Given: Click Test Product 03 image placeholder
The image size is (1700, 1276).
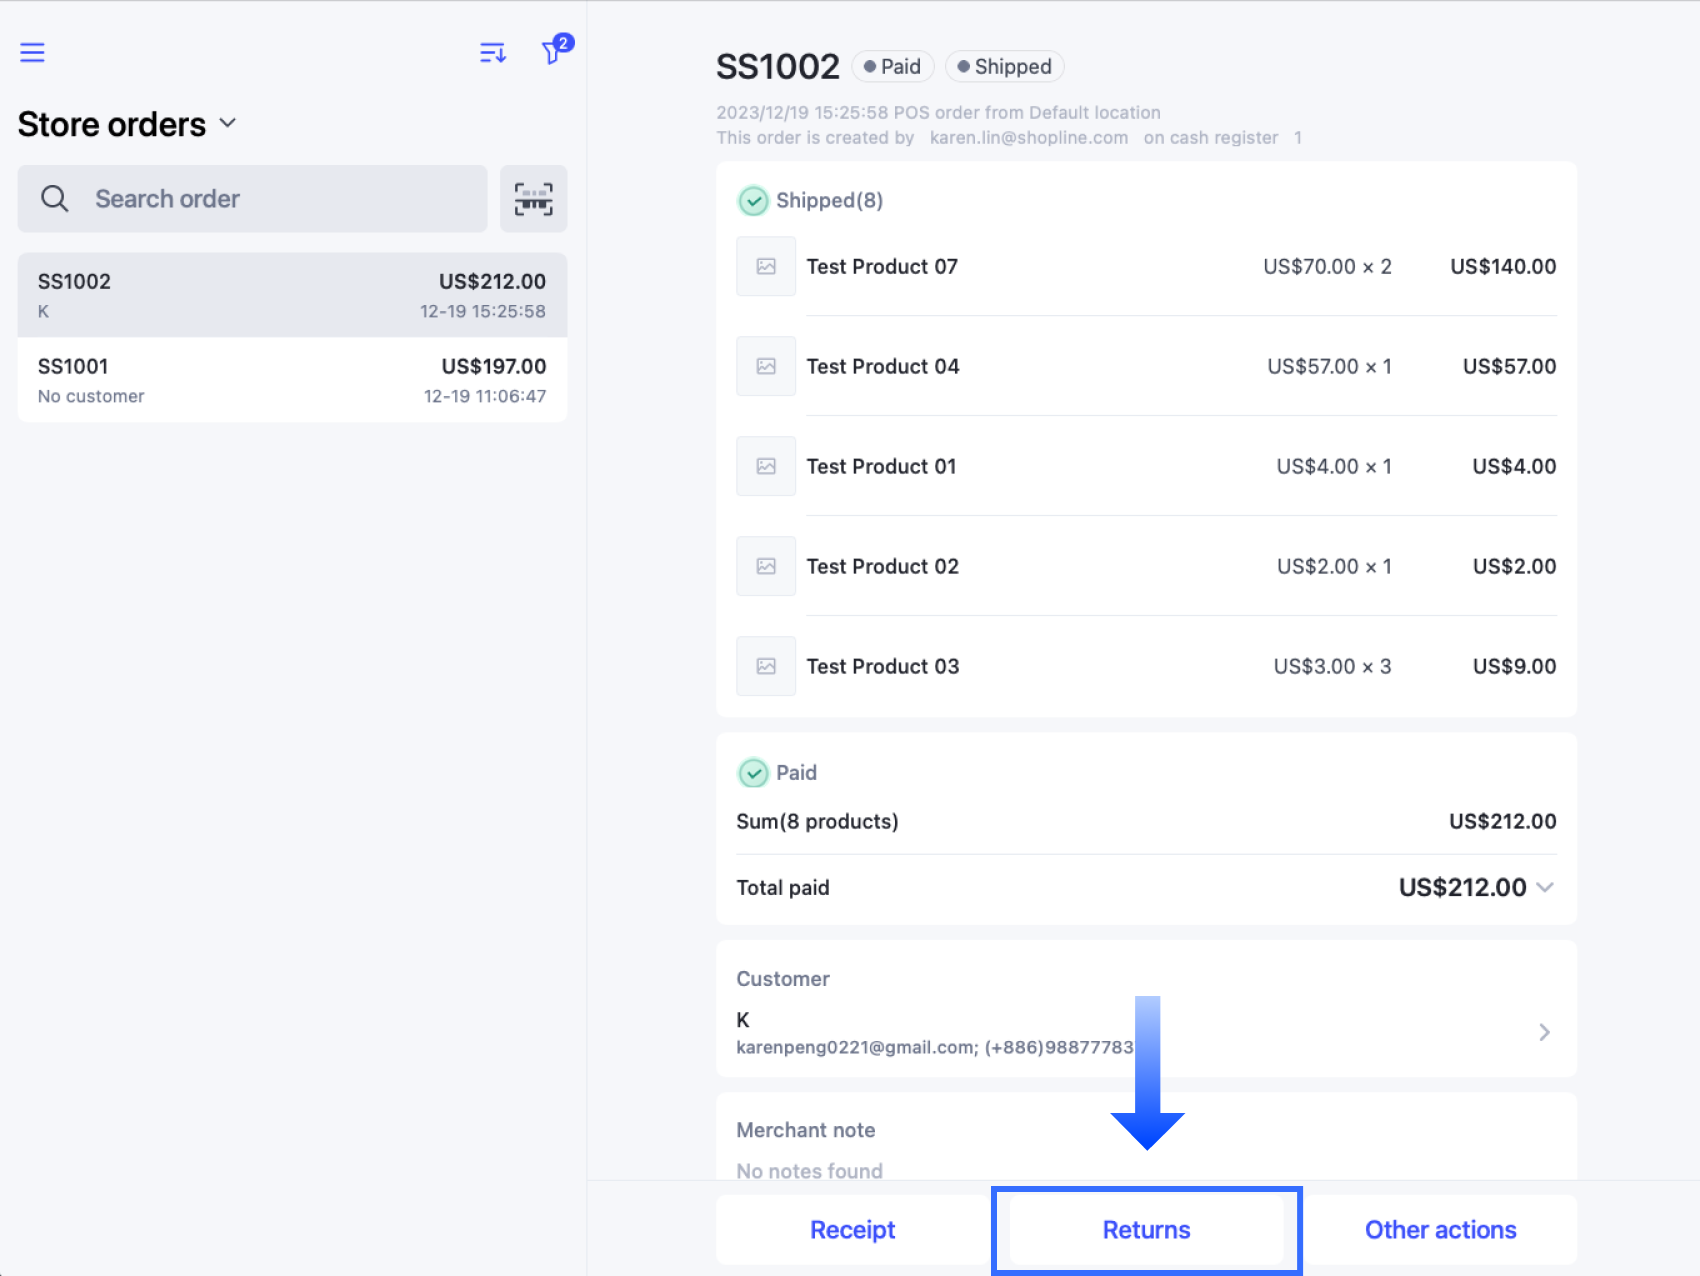Looking at the screenshot, I should click(766, 667).
